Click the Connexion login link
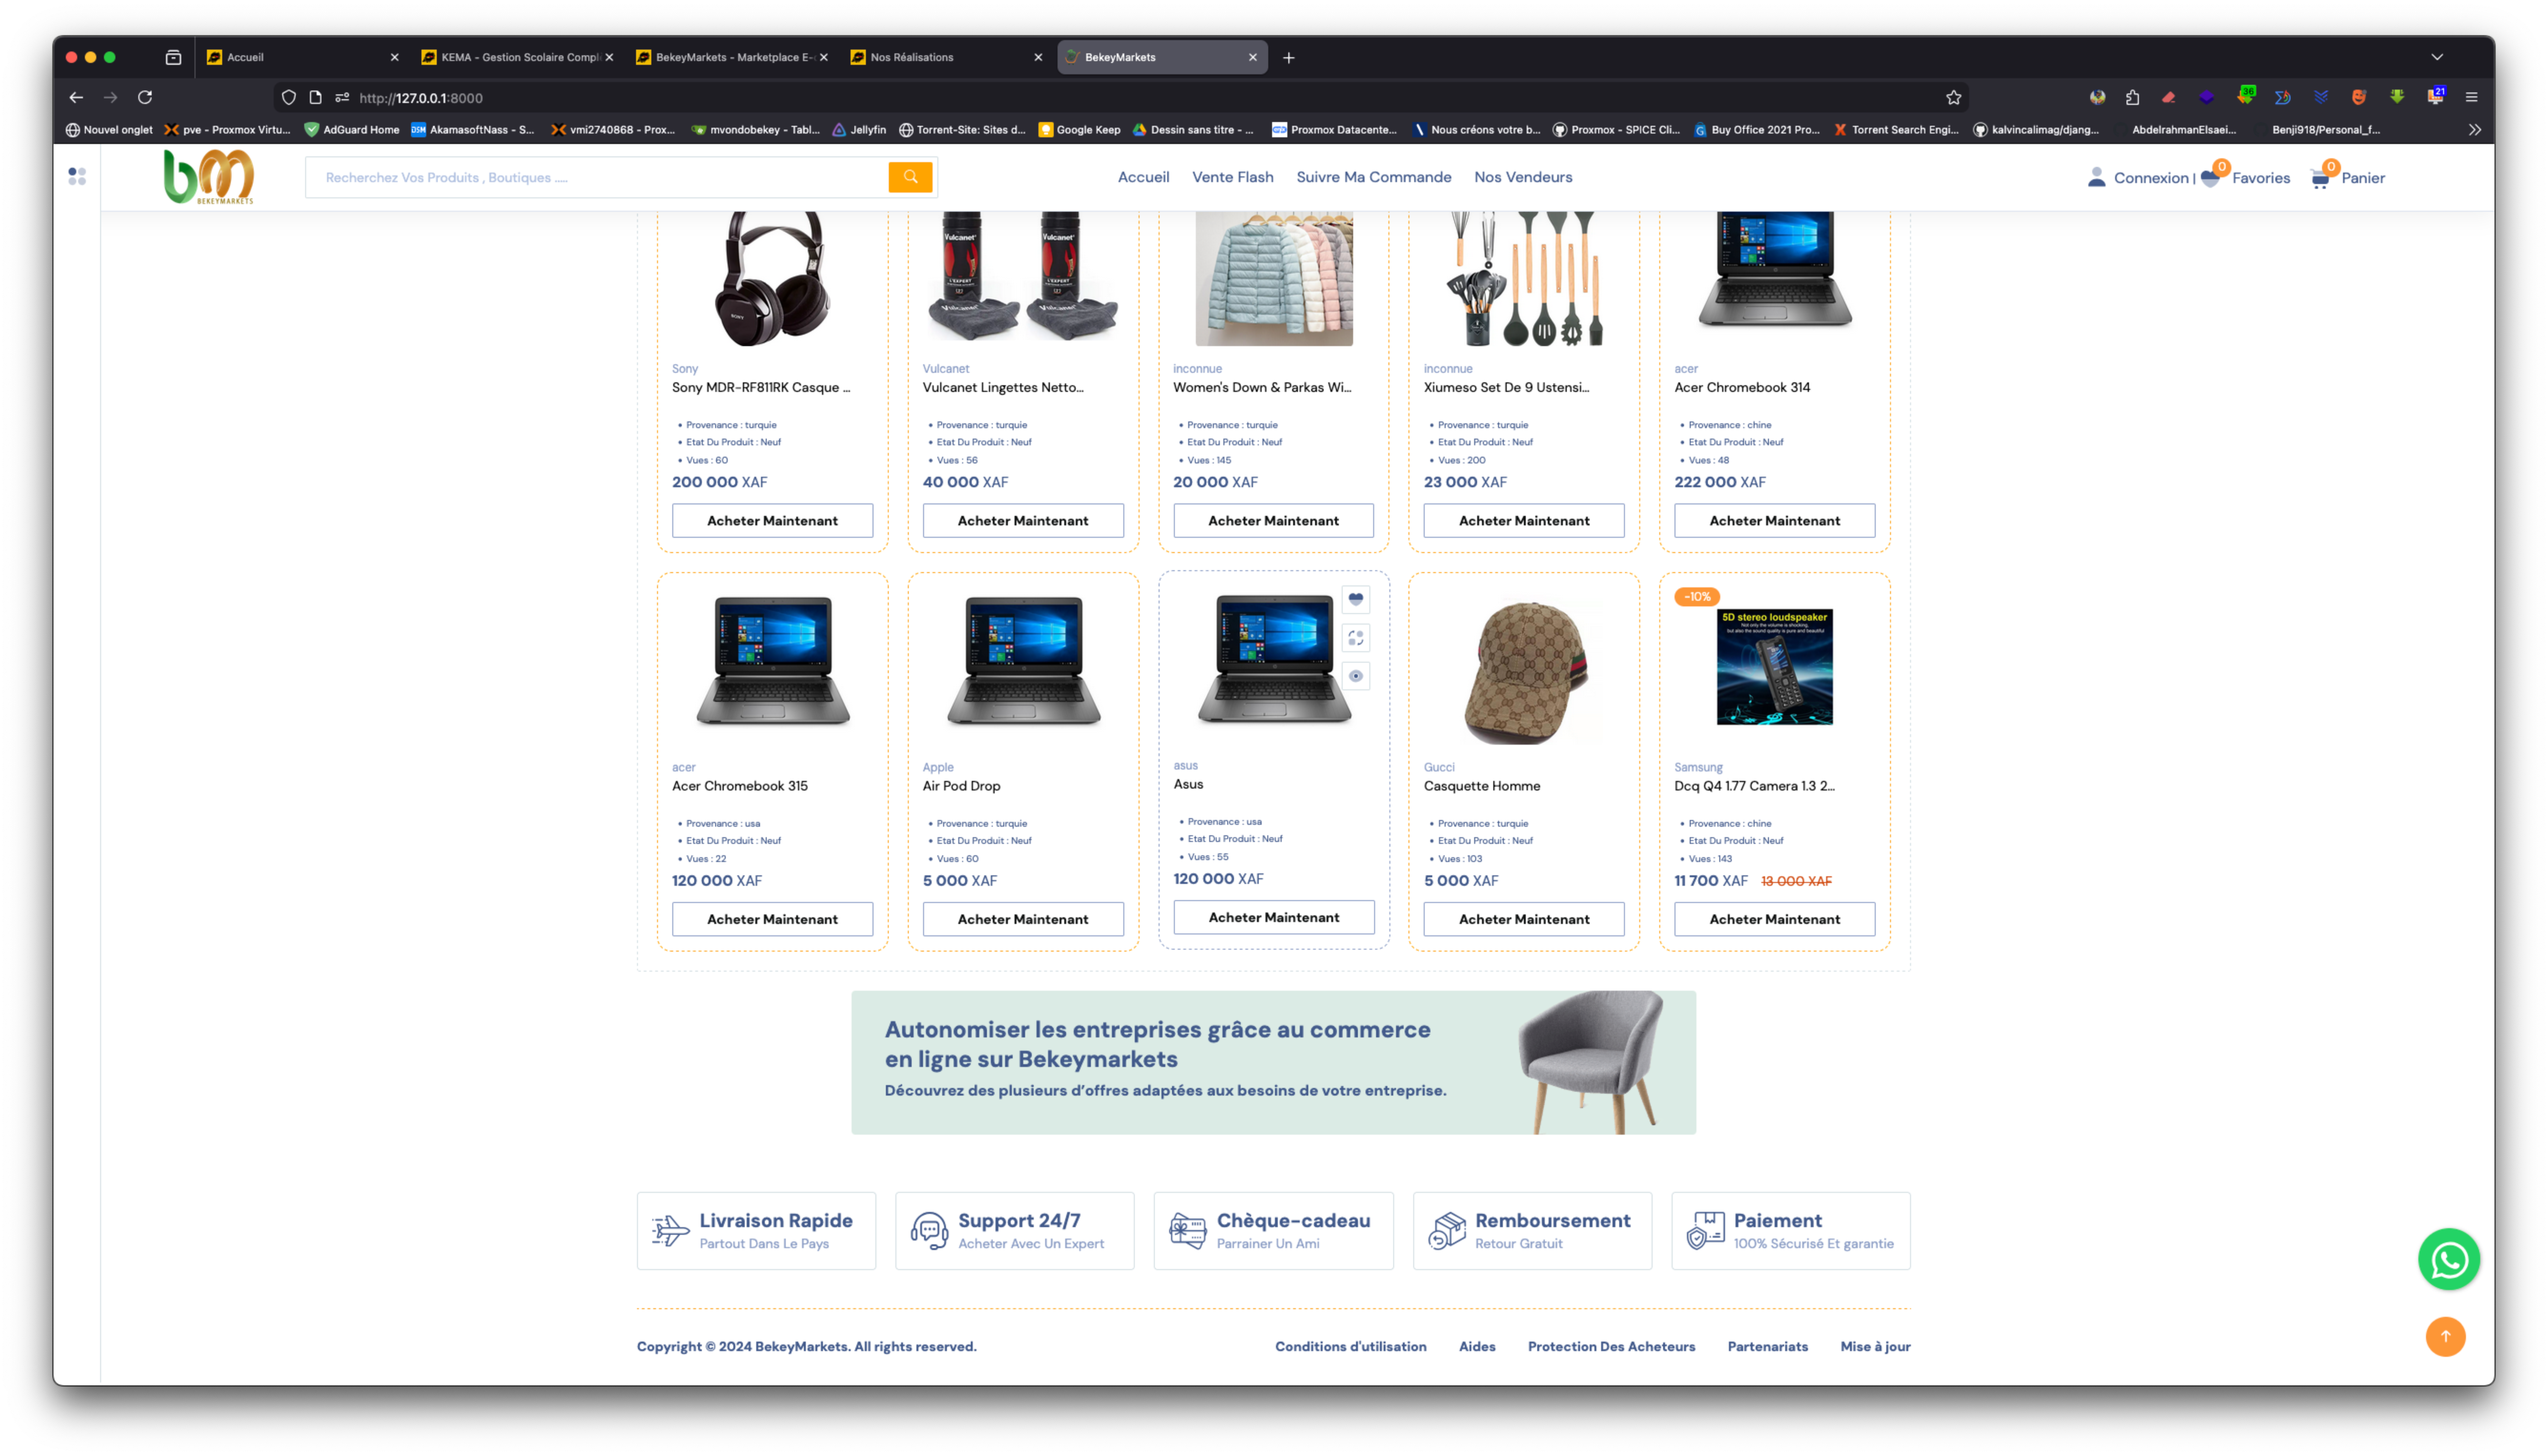The height and width of the screenshot is (1456, 2548). click(x=2150, y=178)
